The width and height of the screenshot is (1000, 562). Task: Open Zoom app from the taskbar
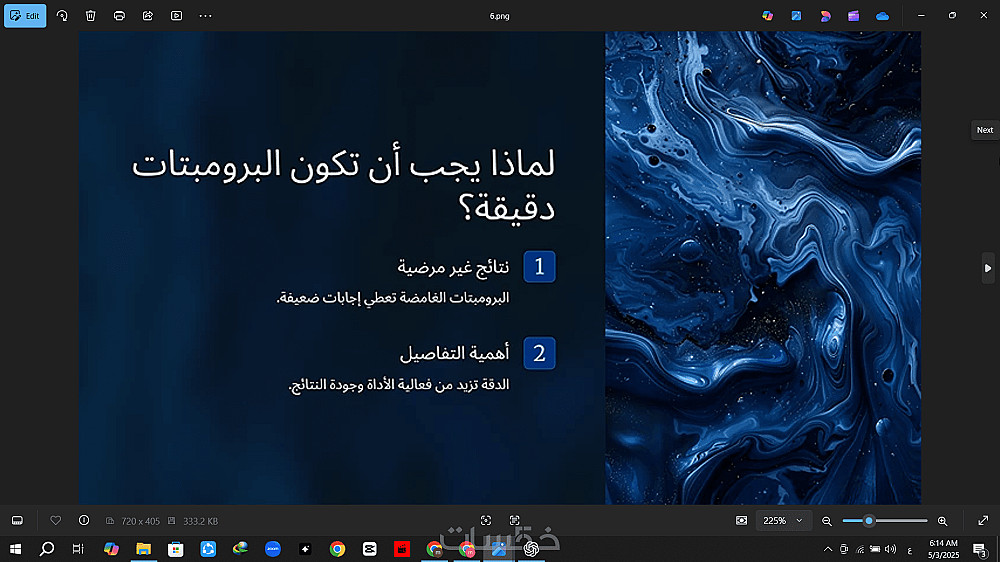(x=273, y=549)
